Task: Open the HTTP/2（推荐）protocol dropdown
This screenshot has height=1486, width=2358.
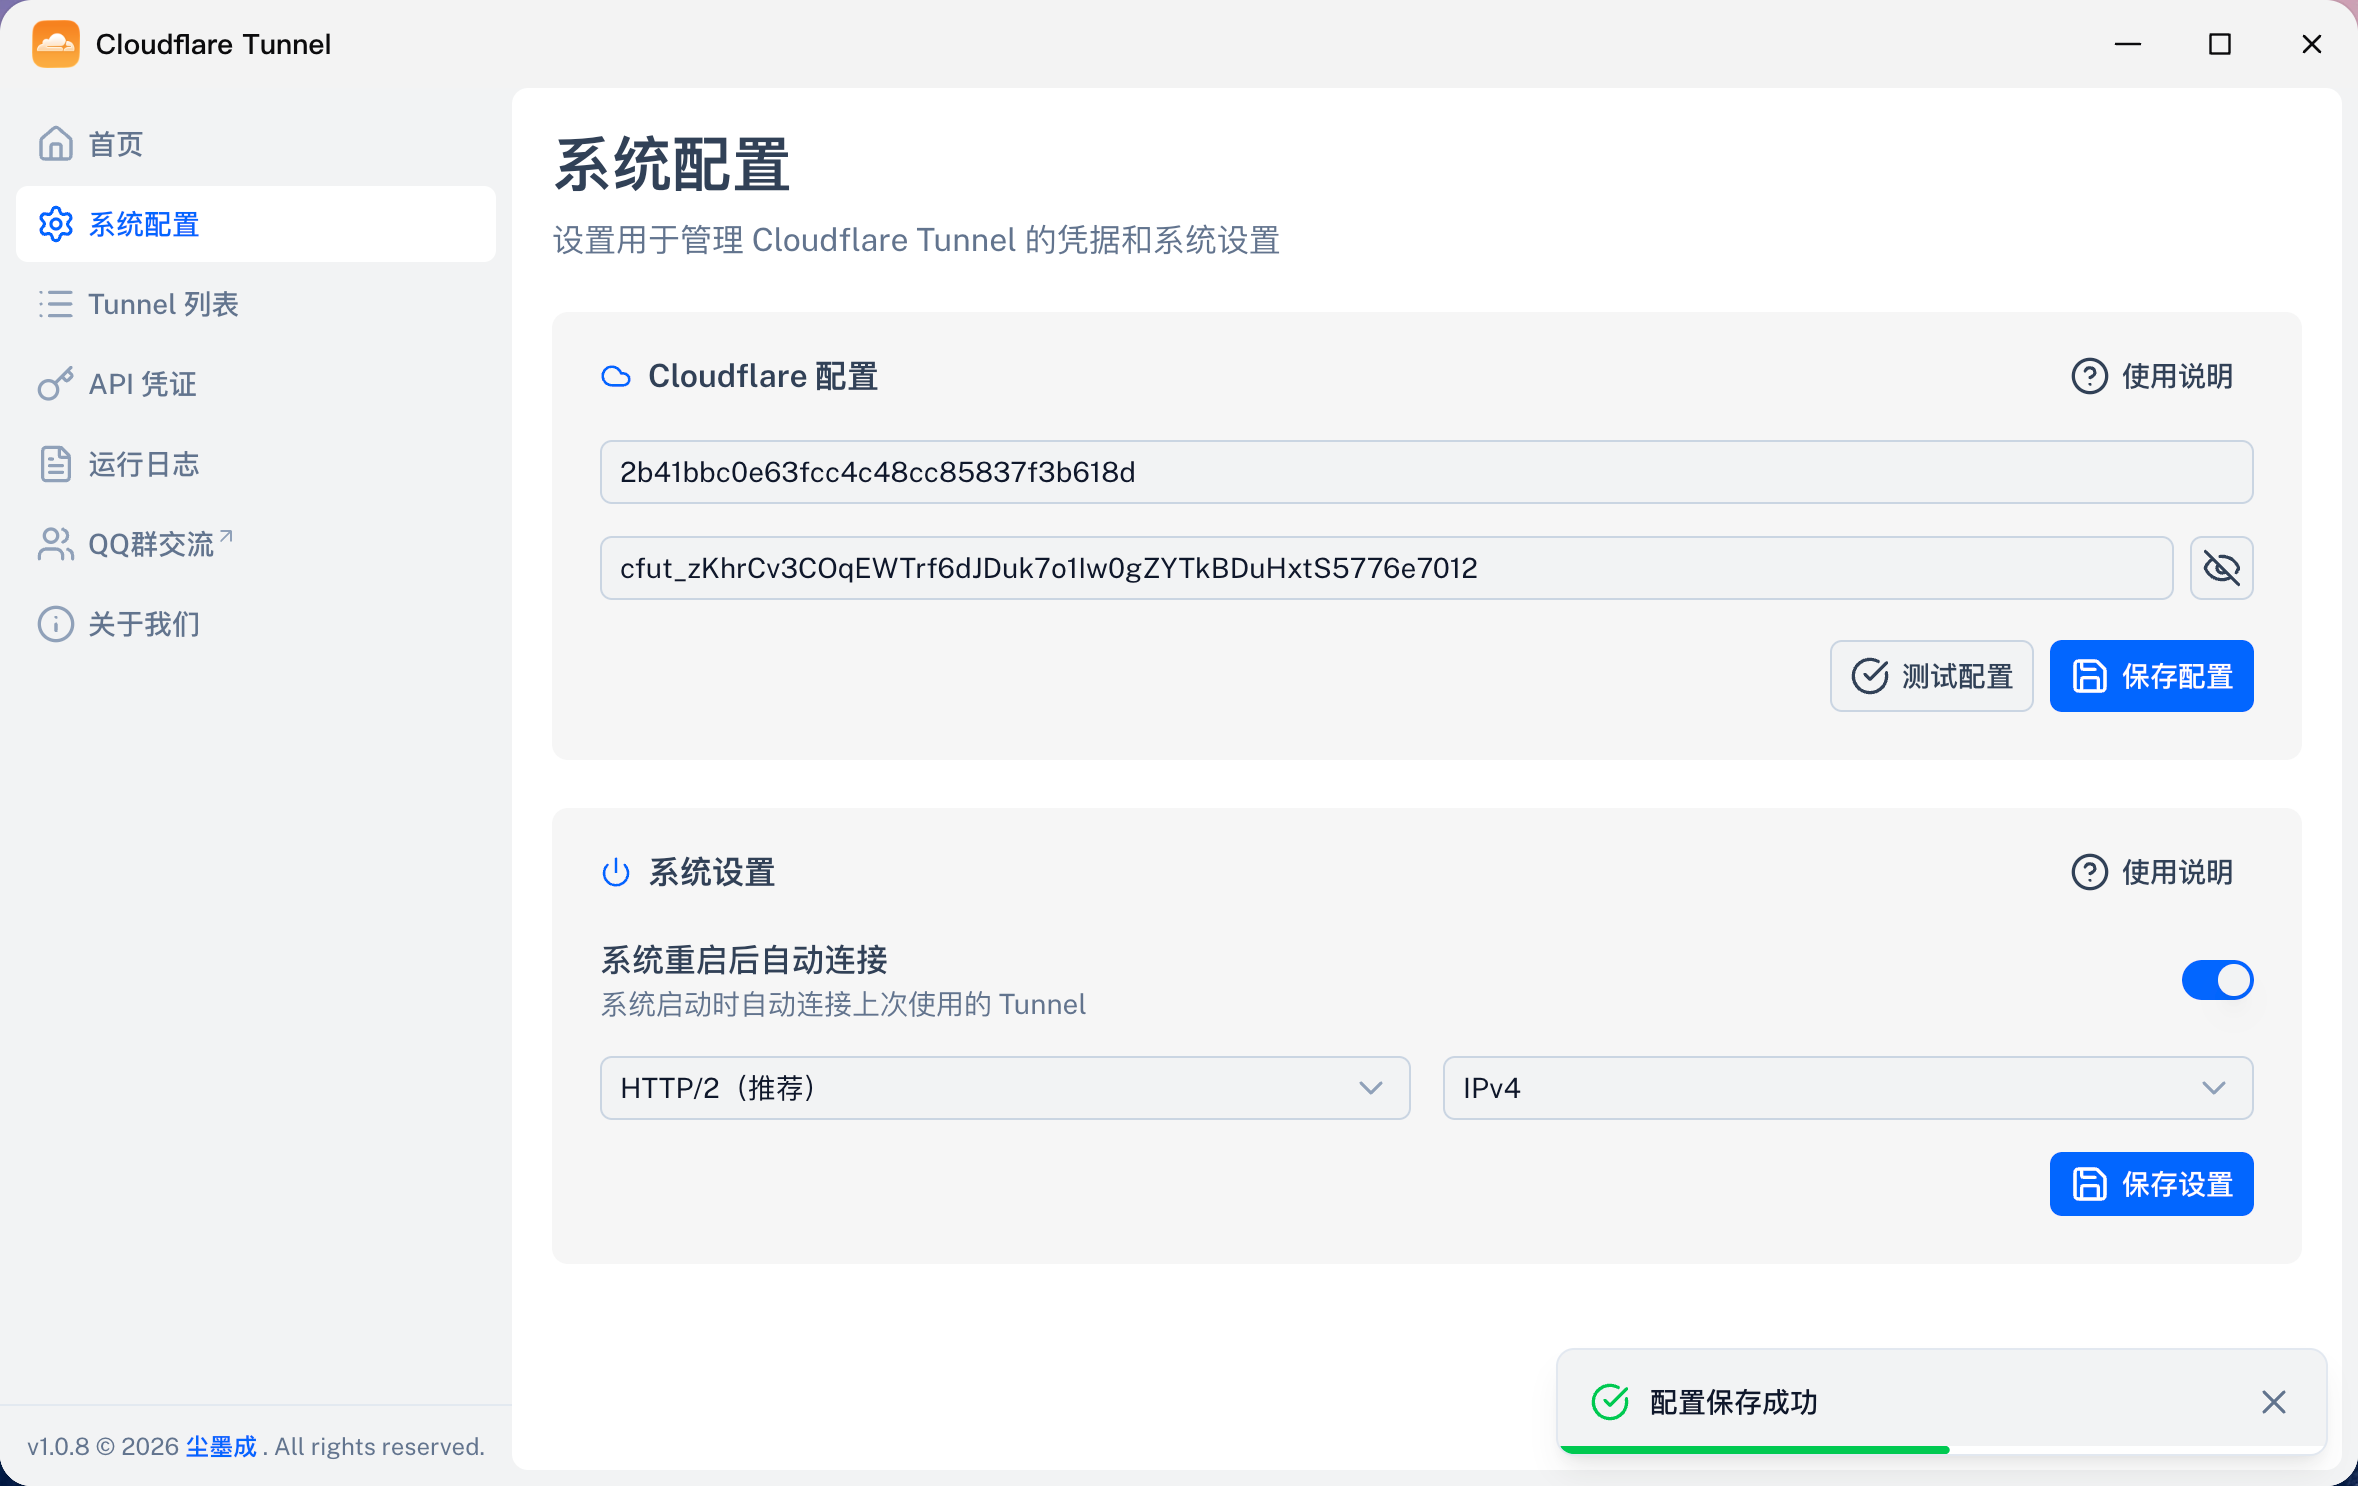Action: [1005, 1088]
